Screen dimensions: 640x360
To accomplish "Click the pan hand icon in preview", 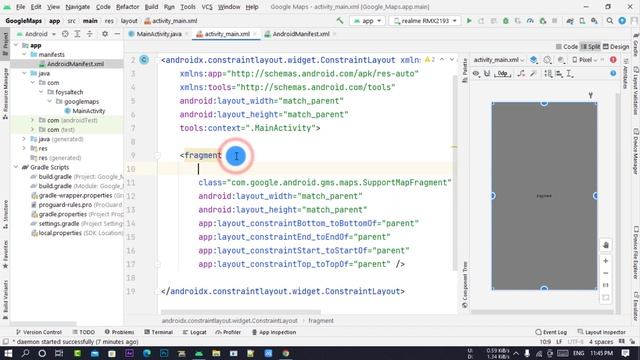I will (606, 245).
